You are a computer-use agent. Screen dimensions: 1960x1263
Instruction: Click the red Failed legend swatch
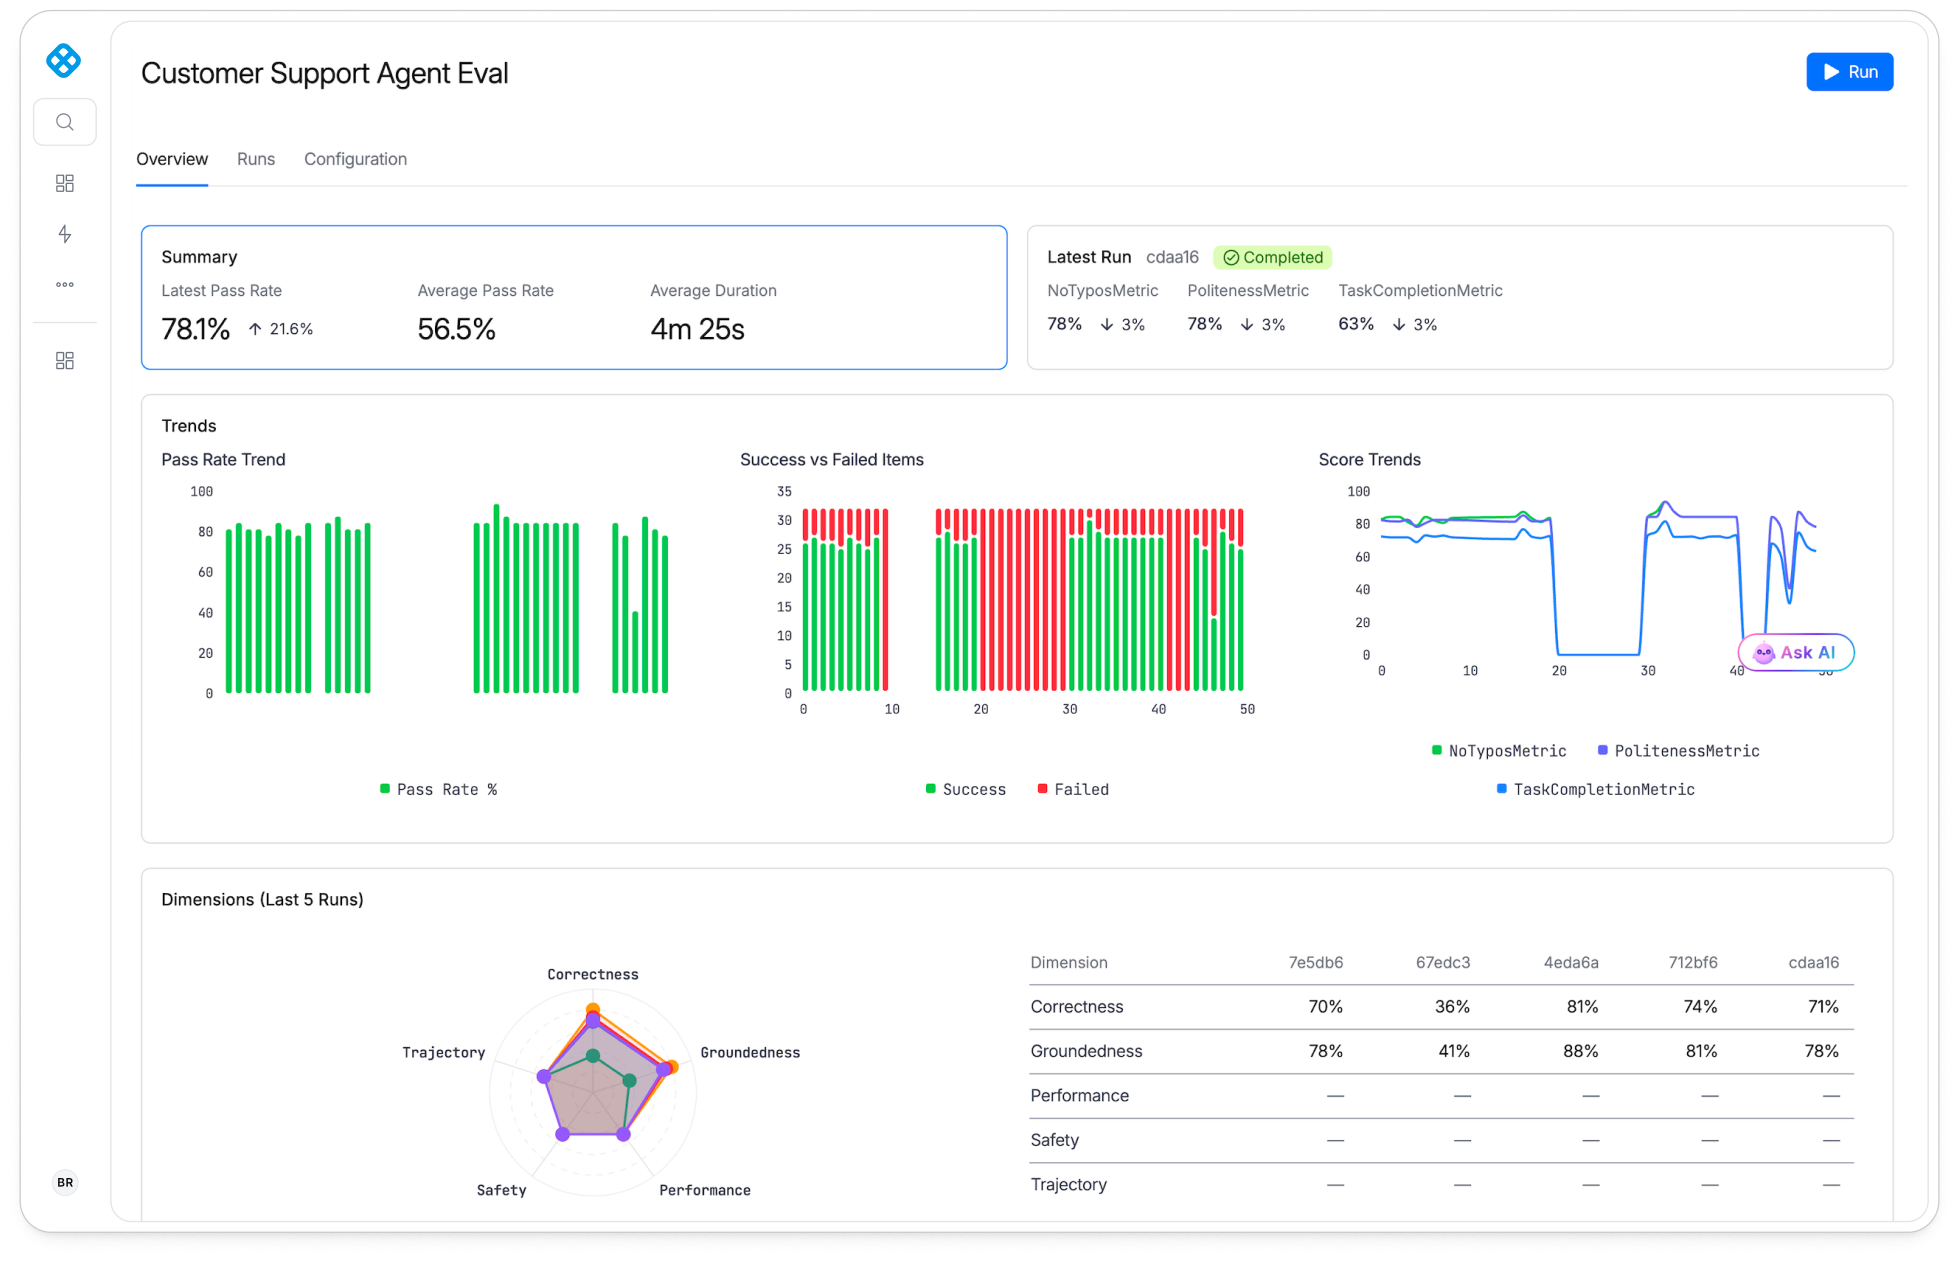coord(1043,789)
